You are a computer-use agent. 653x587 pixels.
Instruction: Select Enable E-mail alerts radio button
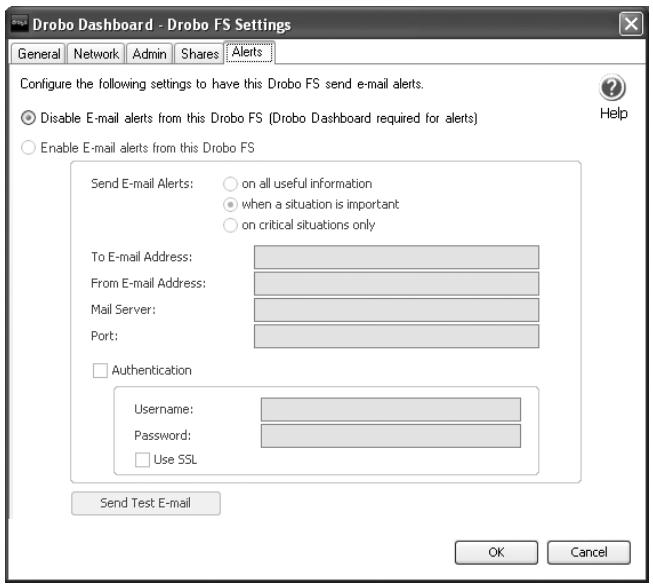28,147
